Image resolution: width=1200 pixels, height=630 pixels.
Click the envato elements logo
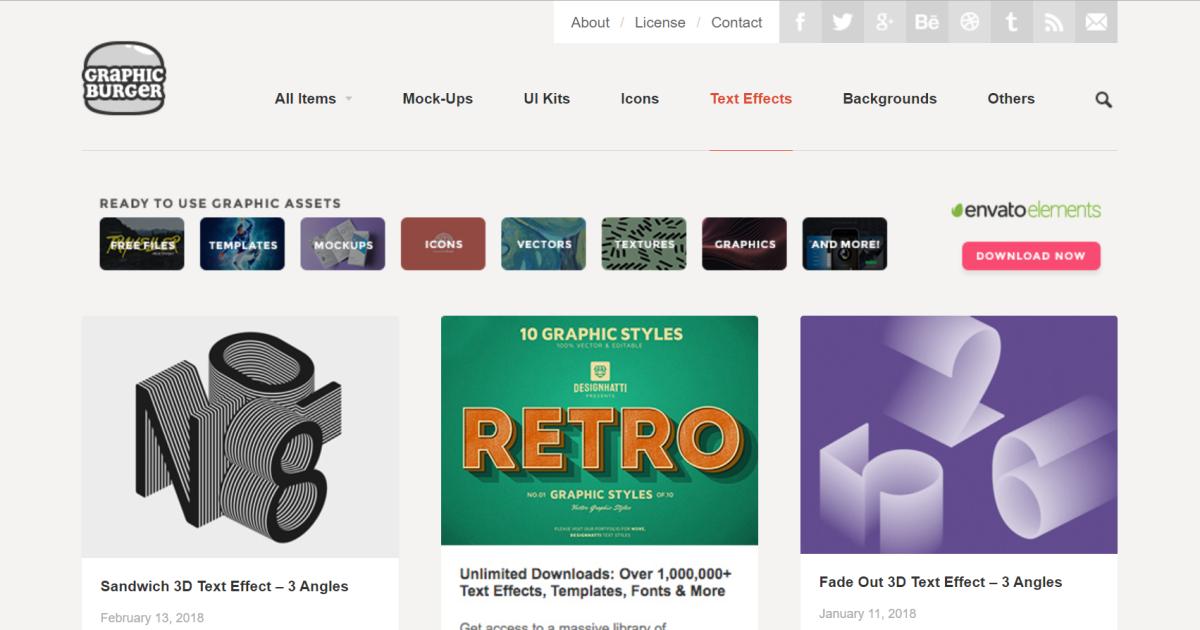(x=1026, y=210)
